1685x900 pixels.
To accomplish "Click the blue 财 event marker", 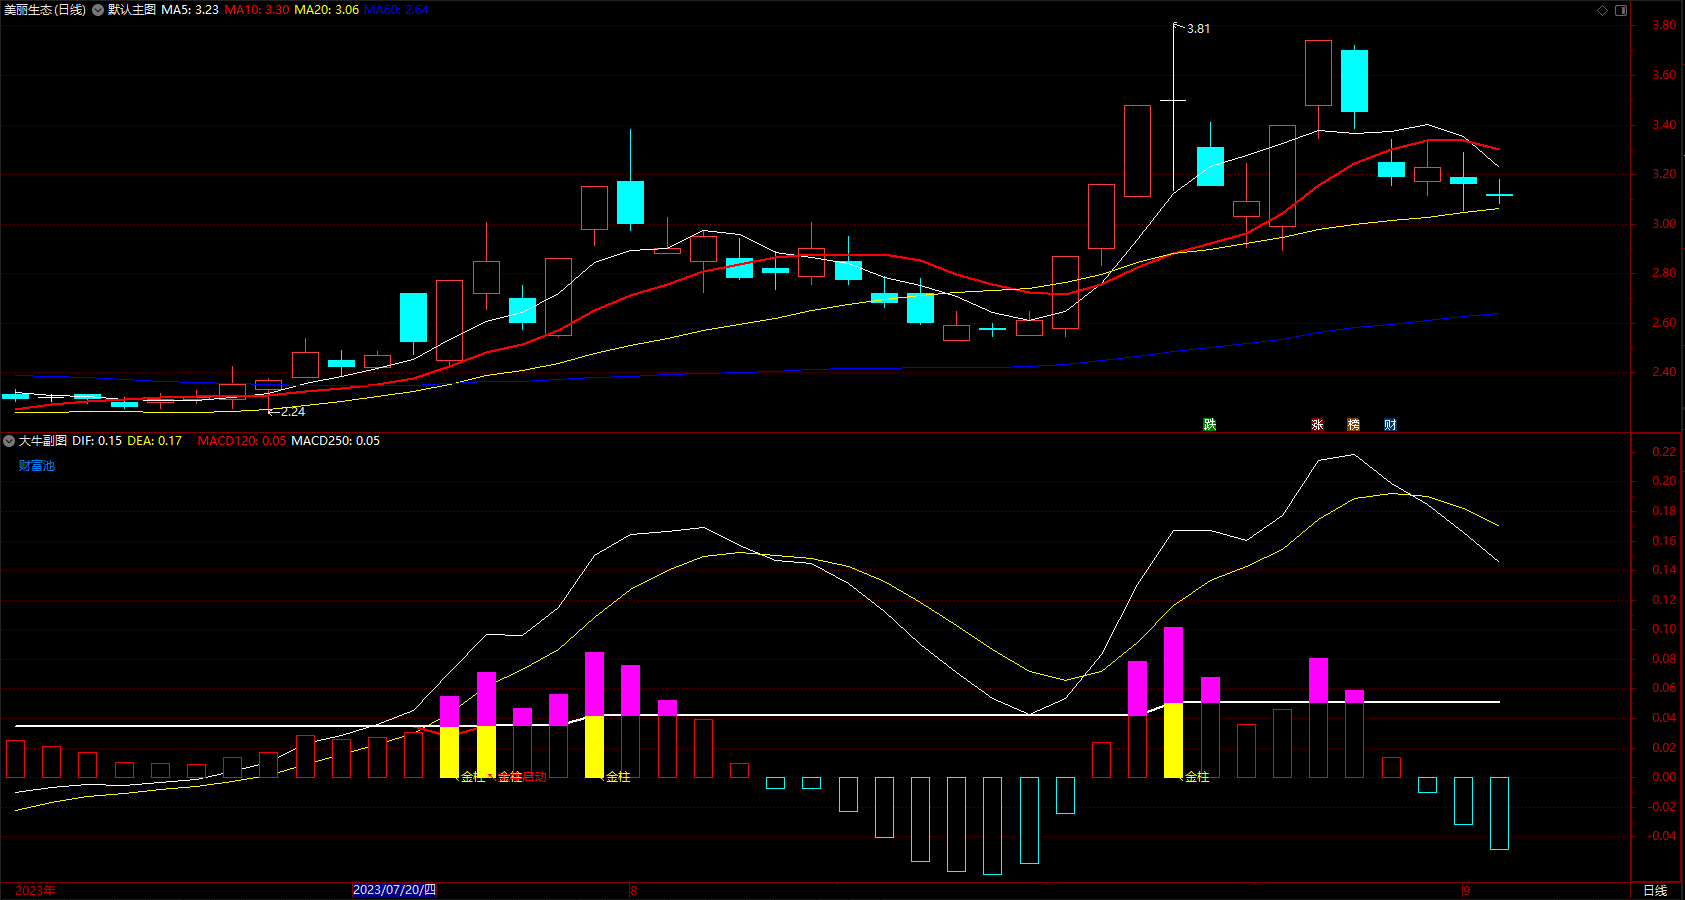I will pyautogui.click(x=1390, y=425).
